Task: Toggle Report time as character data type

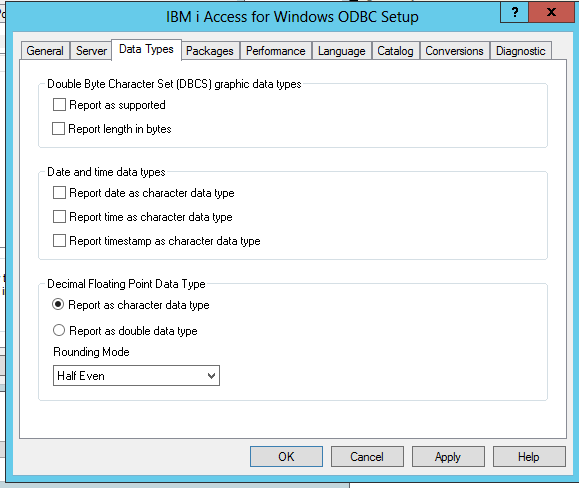Action: (x=59, y=217)
